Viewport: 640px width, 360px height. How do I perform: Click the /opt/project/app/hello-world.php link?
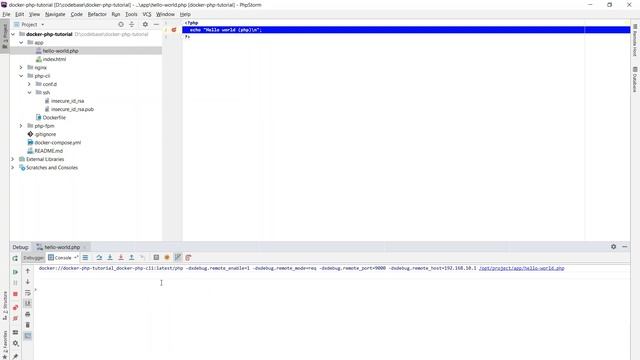pyautogui.click(x=522, y=268)
